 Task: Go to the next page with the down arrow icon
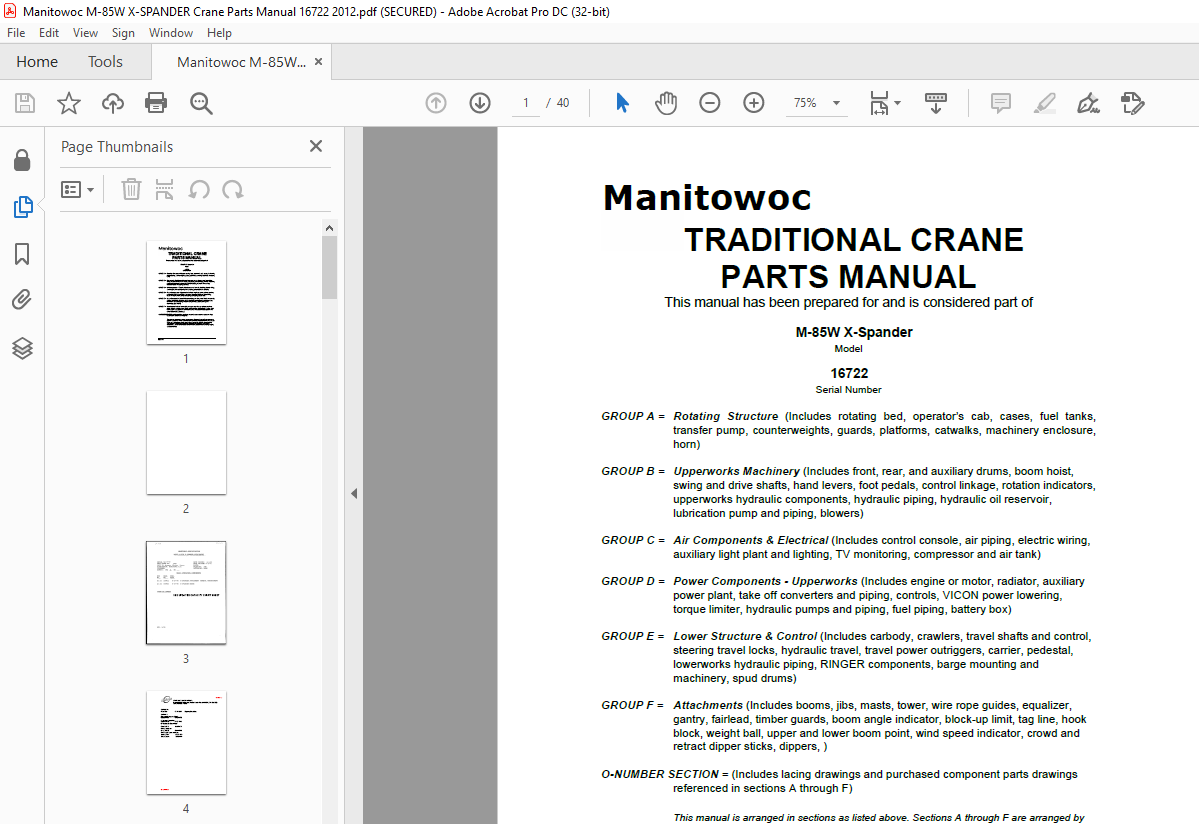click(480, 103)
